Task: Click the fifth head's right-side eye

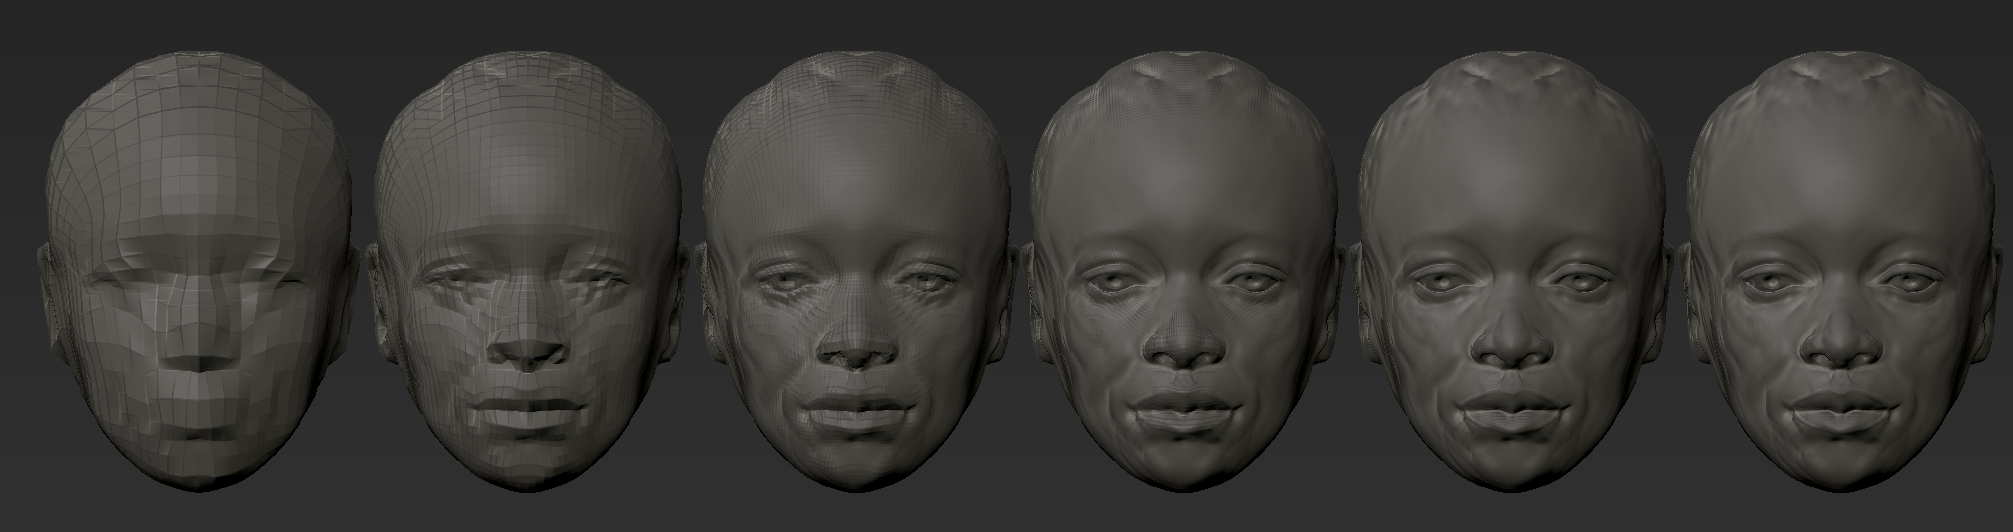Action: click(1578, 282)
